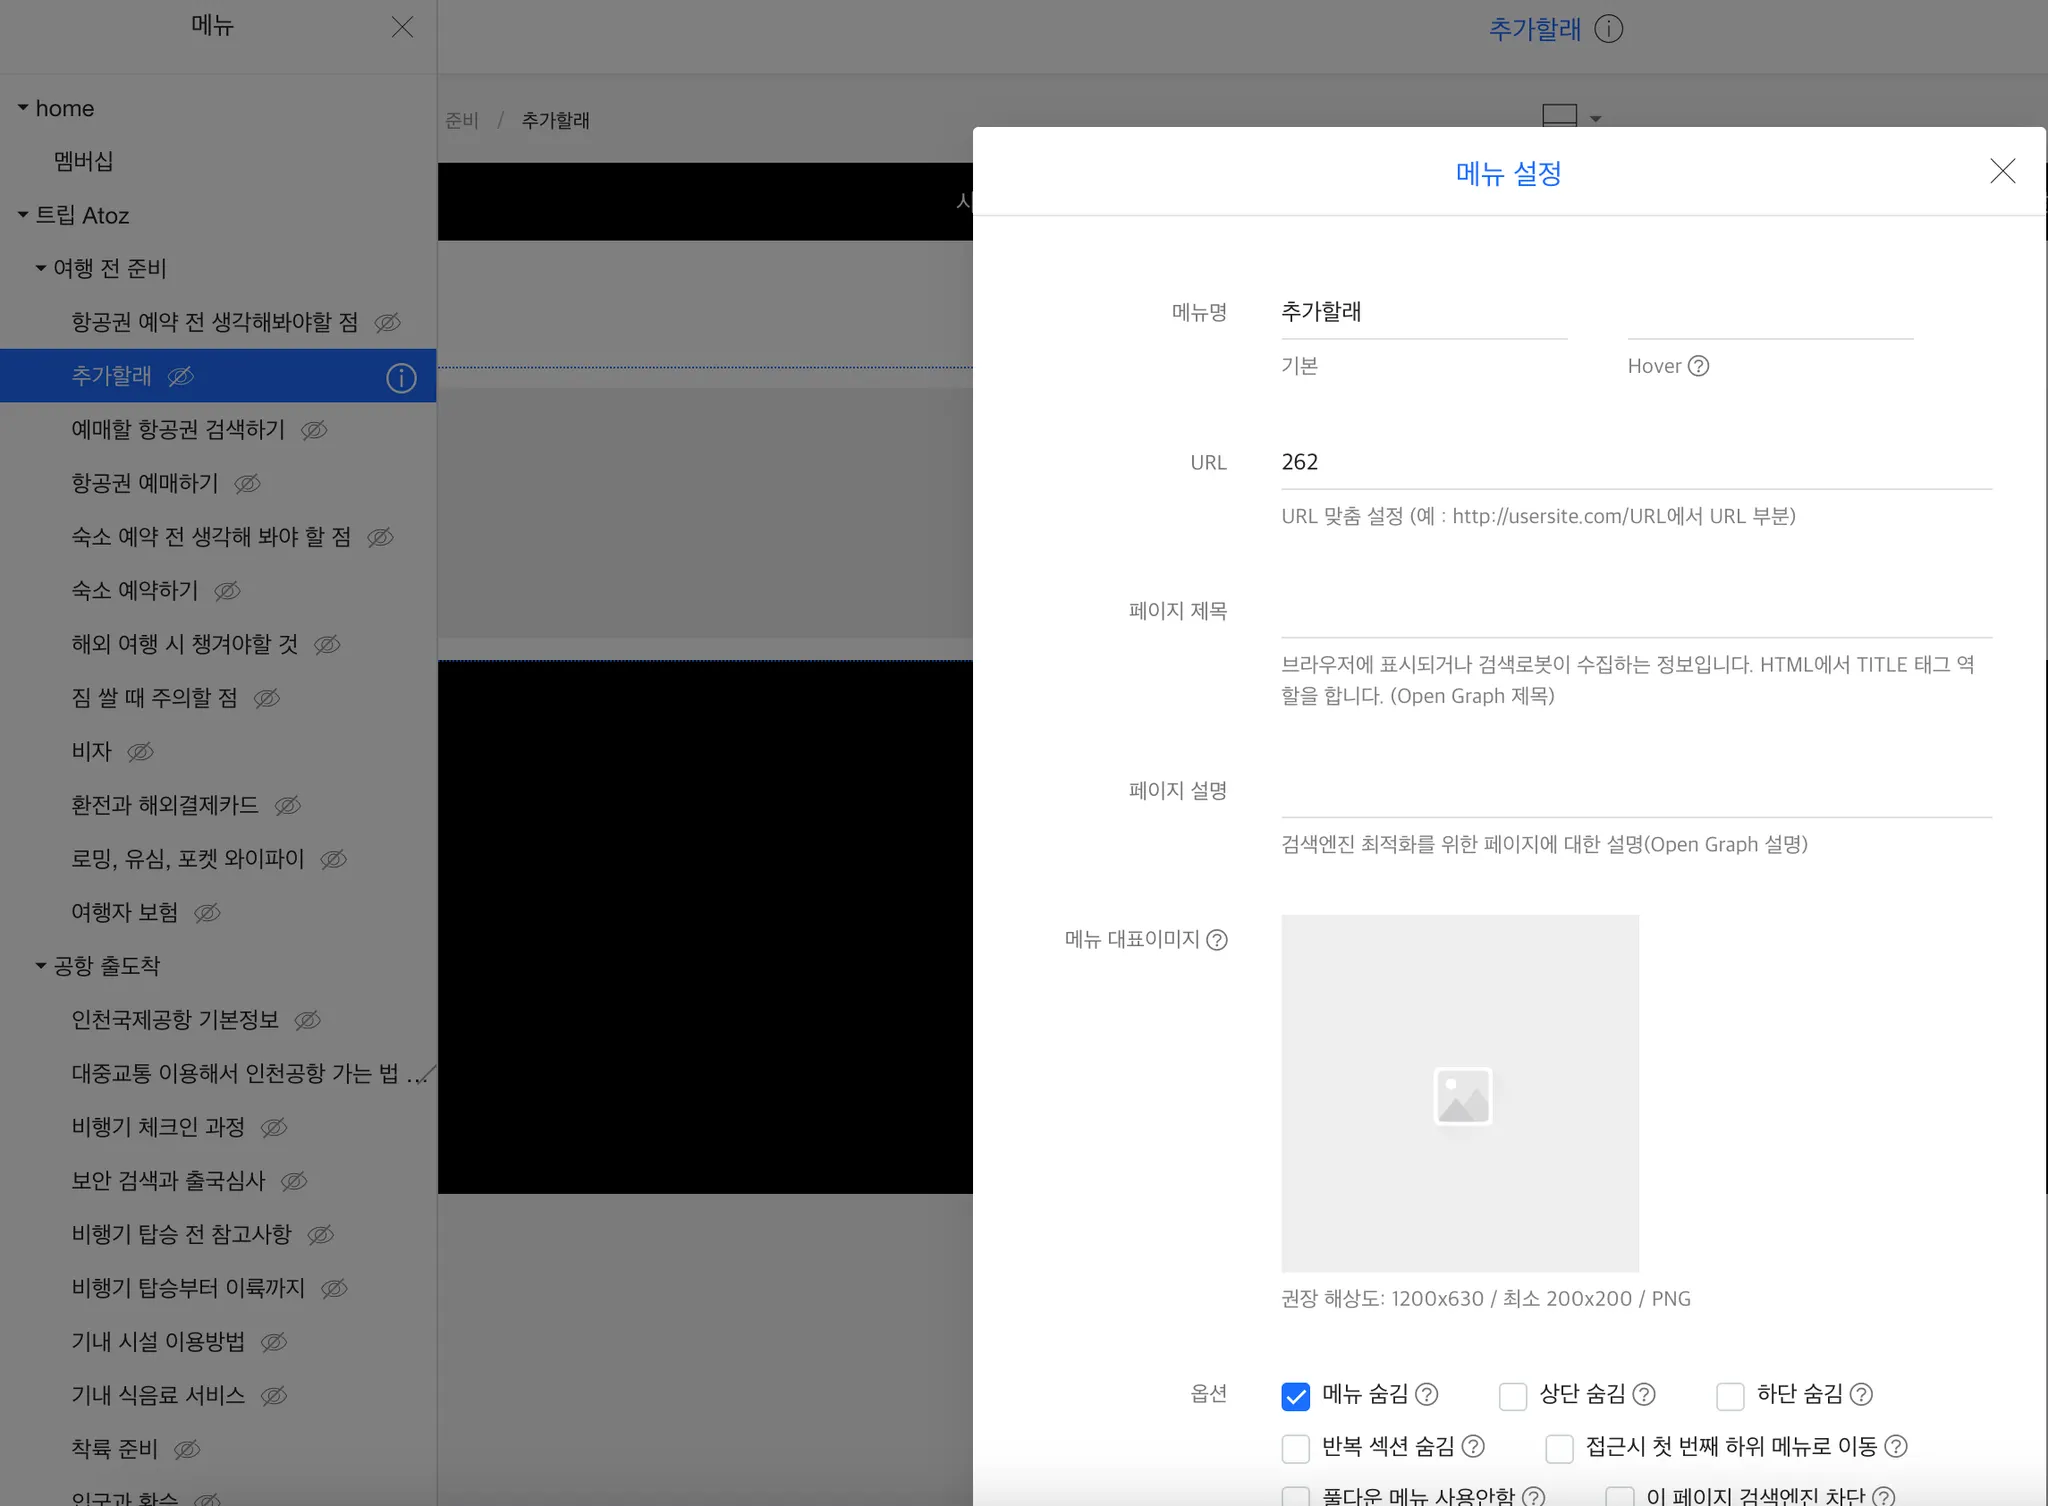Select 인천국제공항 기본정보 menu item
Screen dimensions: 2048x1506
pos(175,1020)
